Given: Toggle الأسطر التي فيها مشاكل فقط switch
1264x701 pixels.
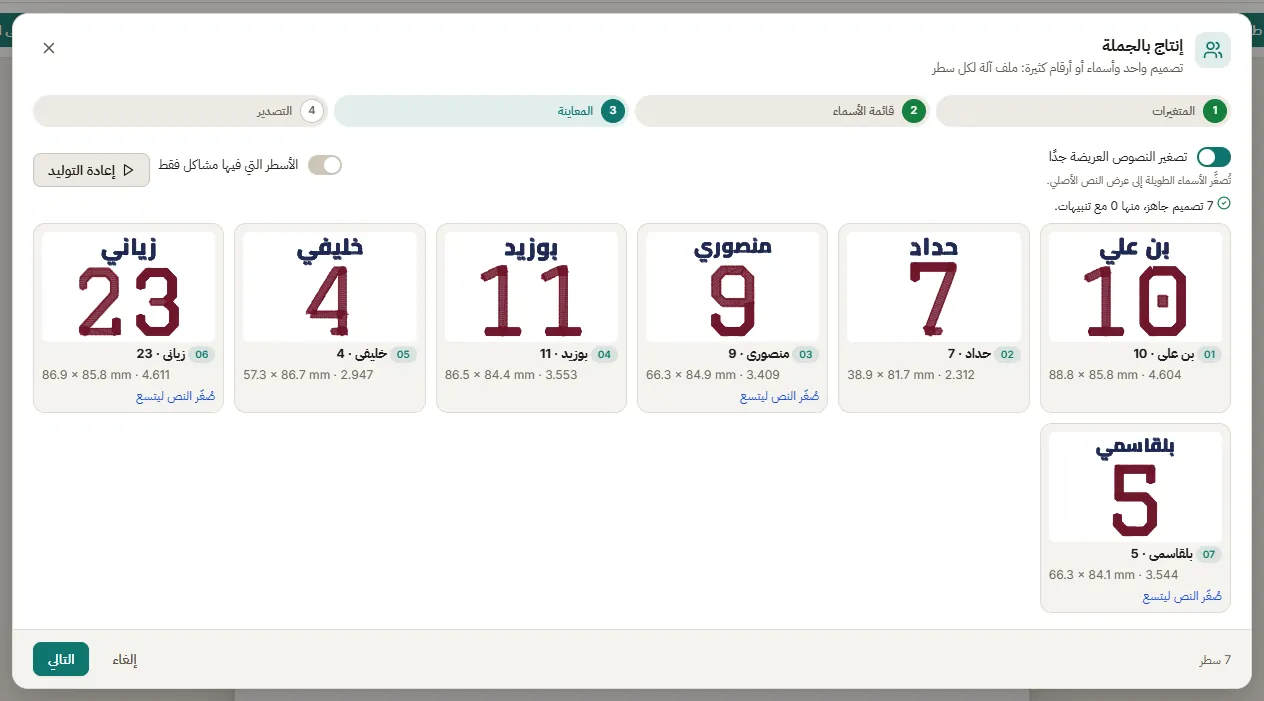Looking at the screenshot, I should [325, 165].
